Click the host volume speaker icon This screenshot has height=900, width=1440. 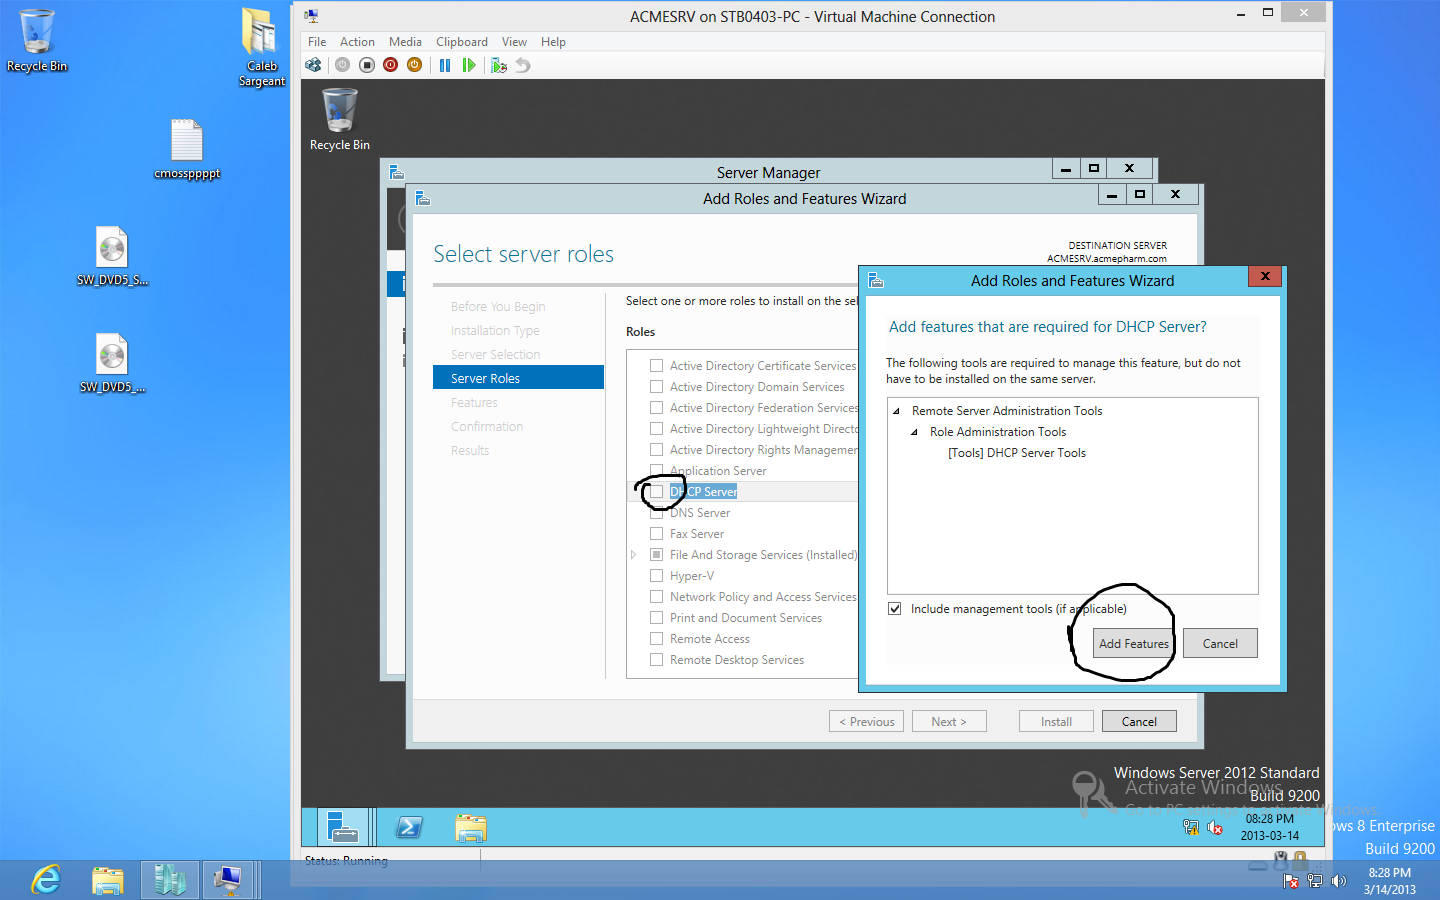[x=1339, y=881]
